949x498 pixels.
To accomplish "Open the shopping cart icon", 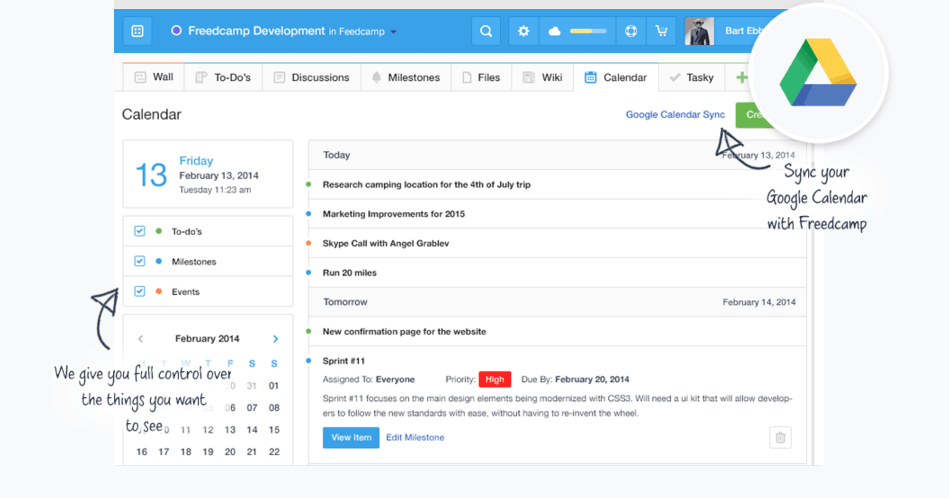I will [x=662, y=31].
